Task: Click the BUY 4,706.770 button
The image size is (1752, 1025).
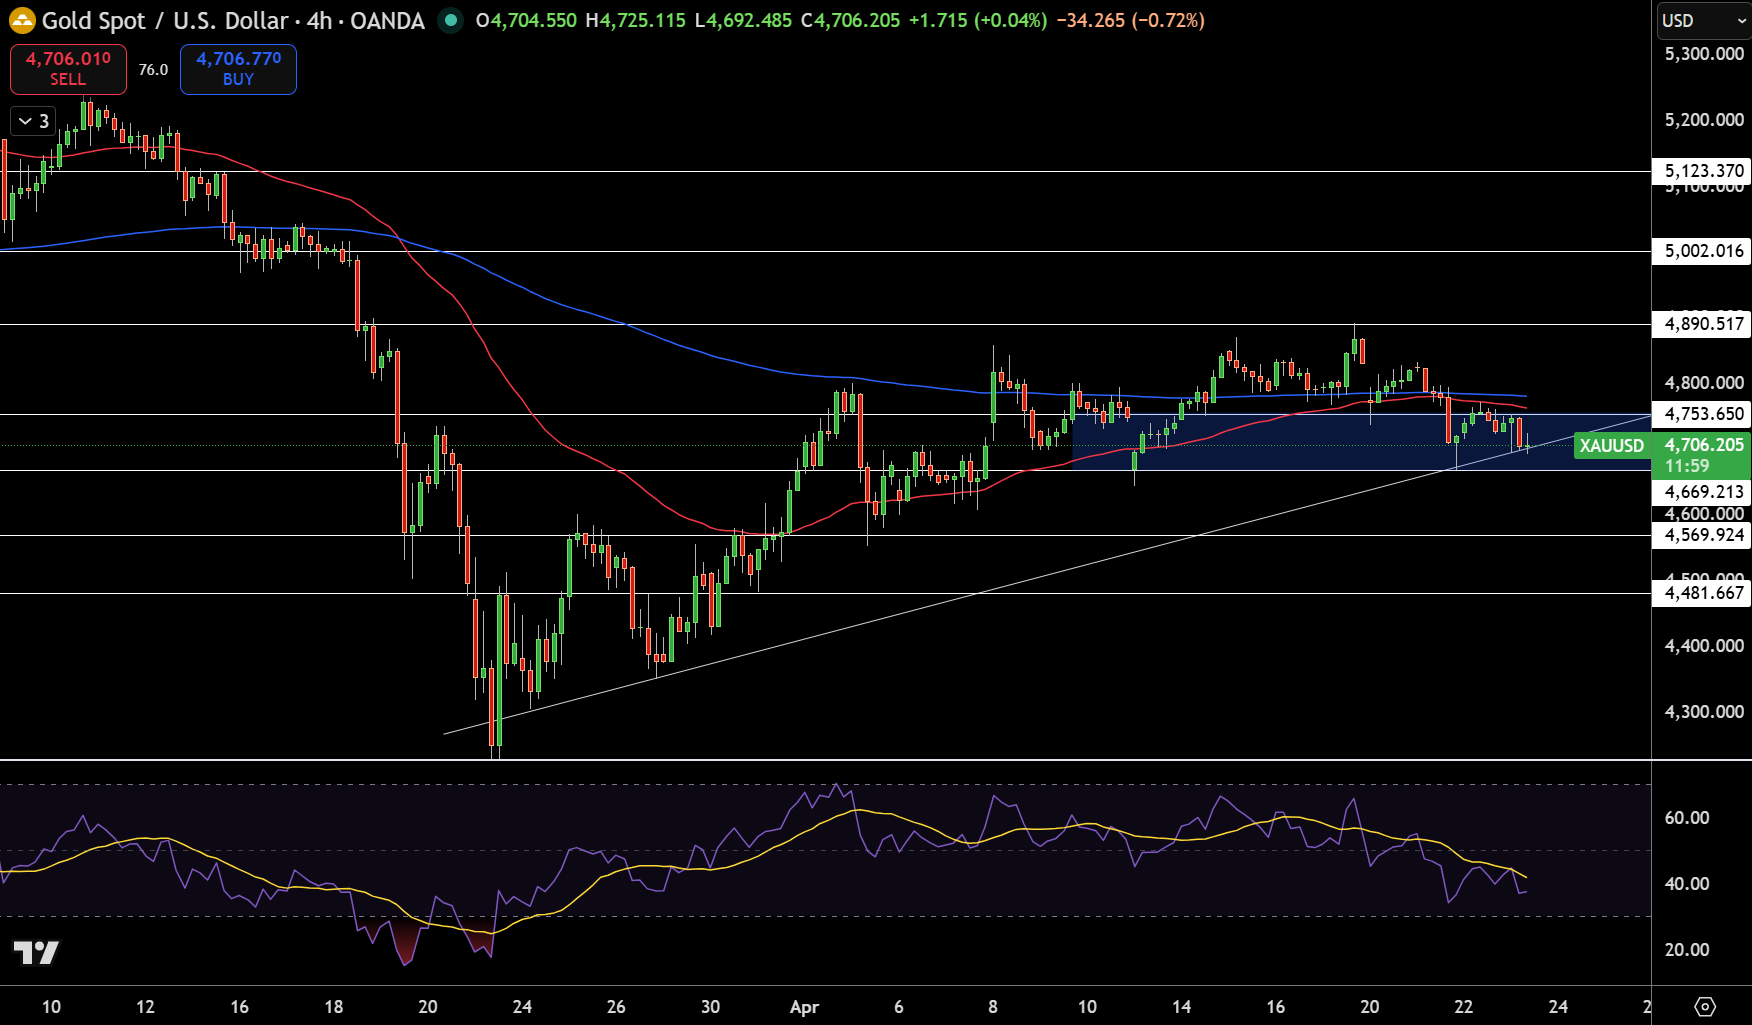Action: [x=238, y=69]
